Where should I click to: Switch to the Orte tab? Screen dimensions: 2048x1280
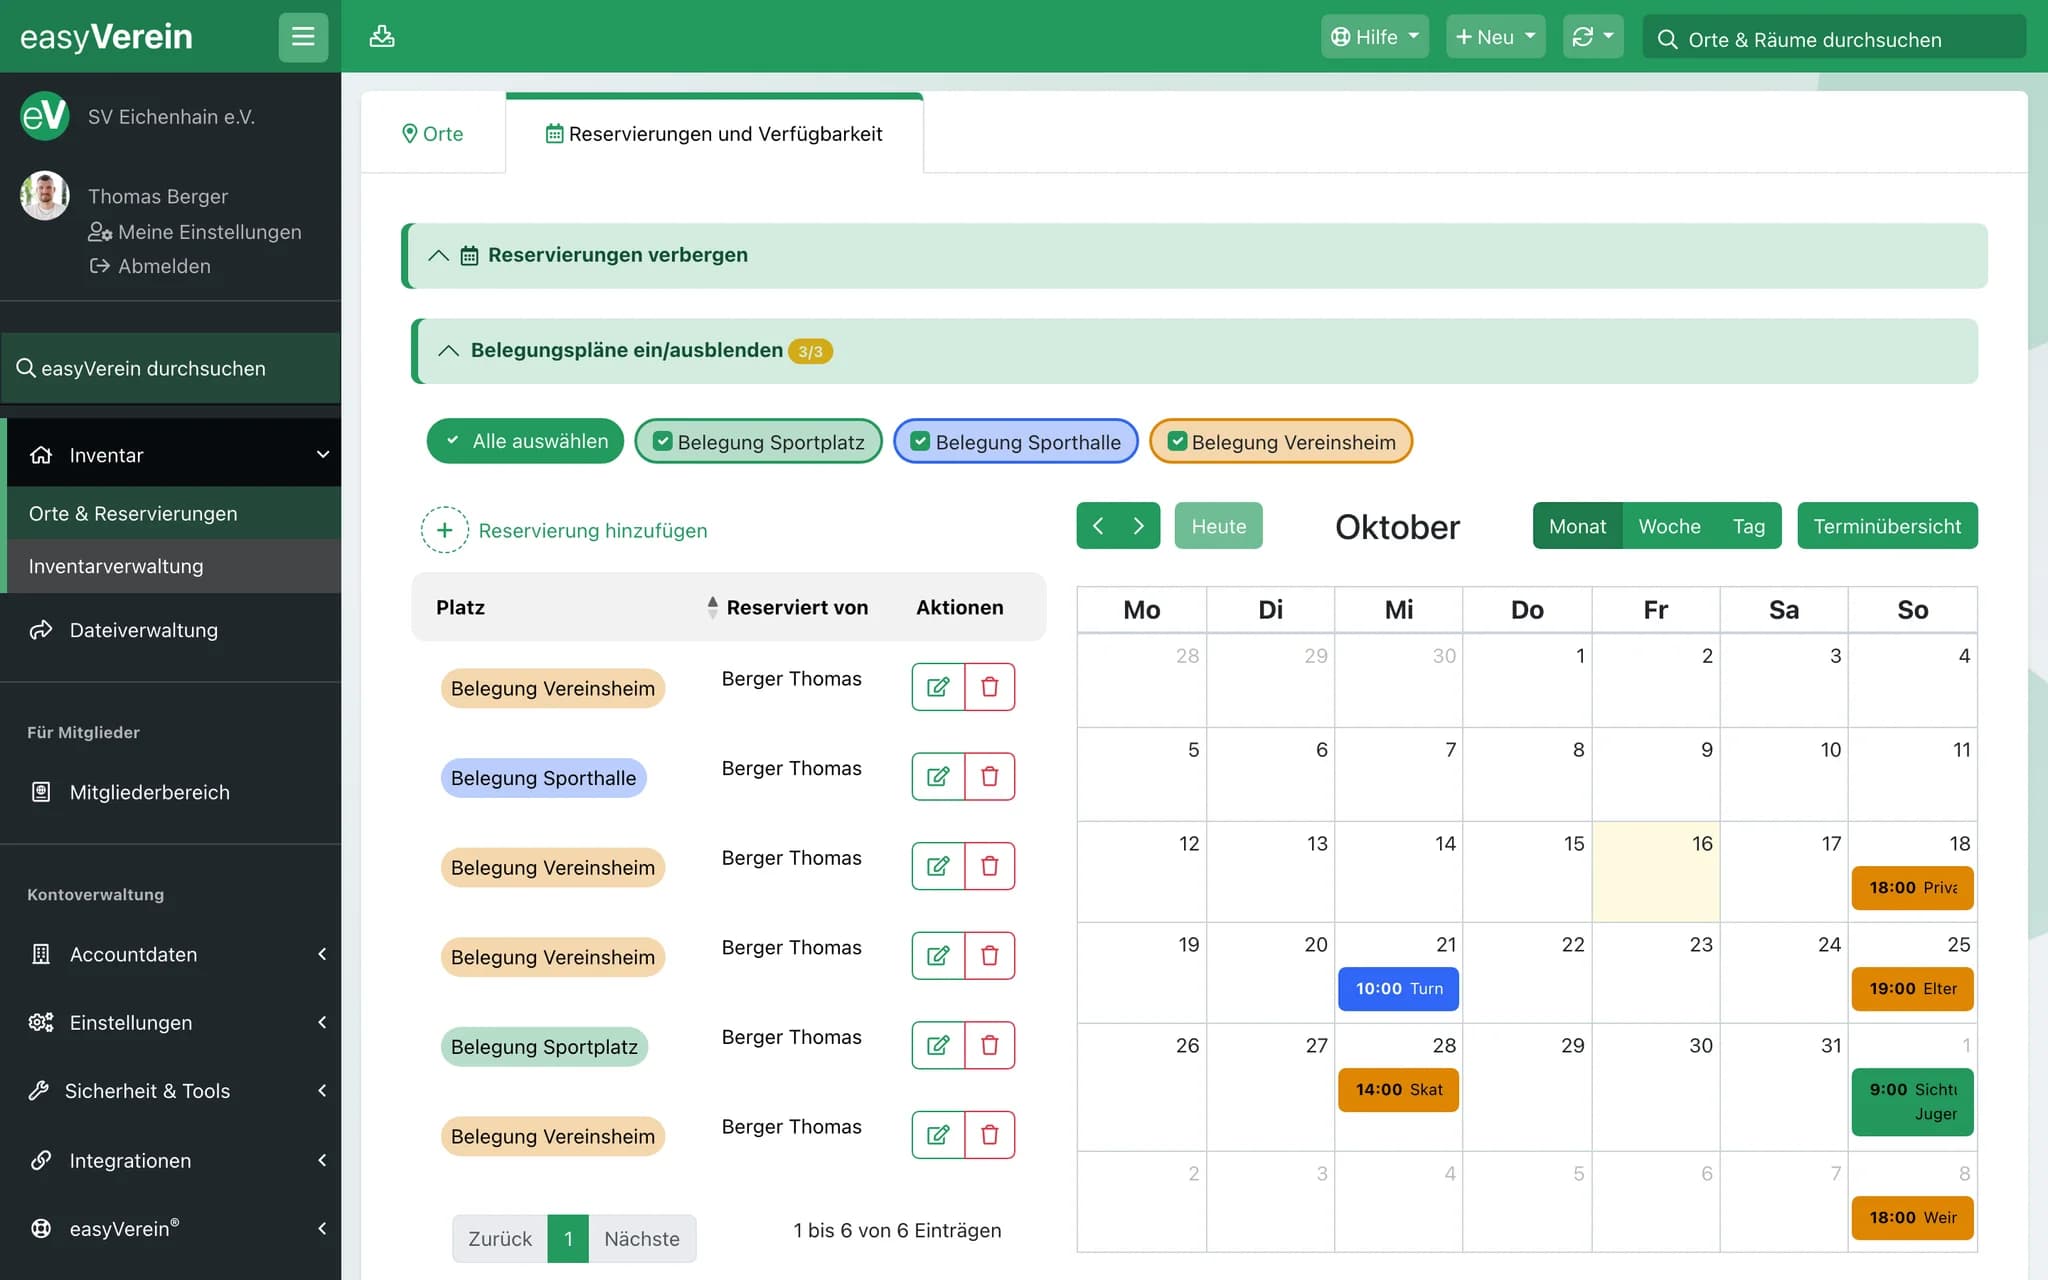tap(433, 134)
